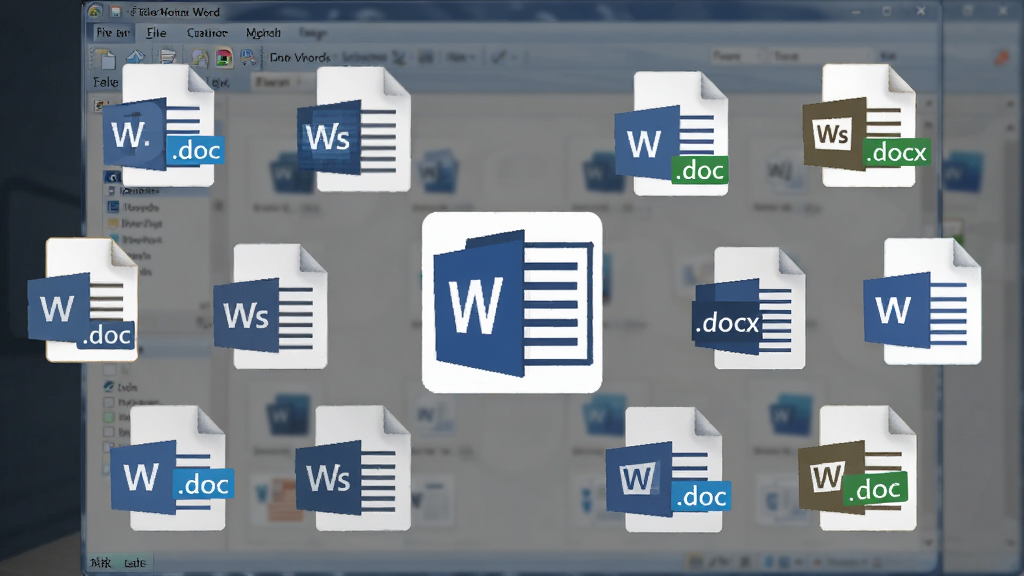Image resolution: width=1024 pixels, height=576 pixels.
Task: Open the blue W icon with green .doc badge
Action: point(672,134)
